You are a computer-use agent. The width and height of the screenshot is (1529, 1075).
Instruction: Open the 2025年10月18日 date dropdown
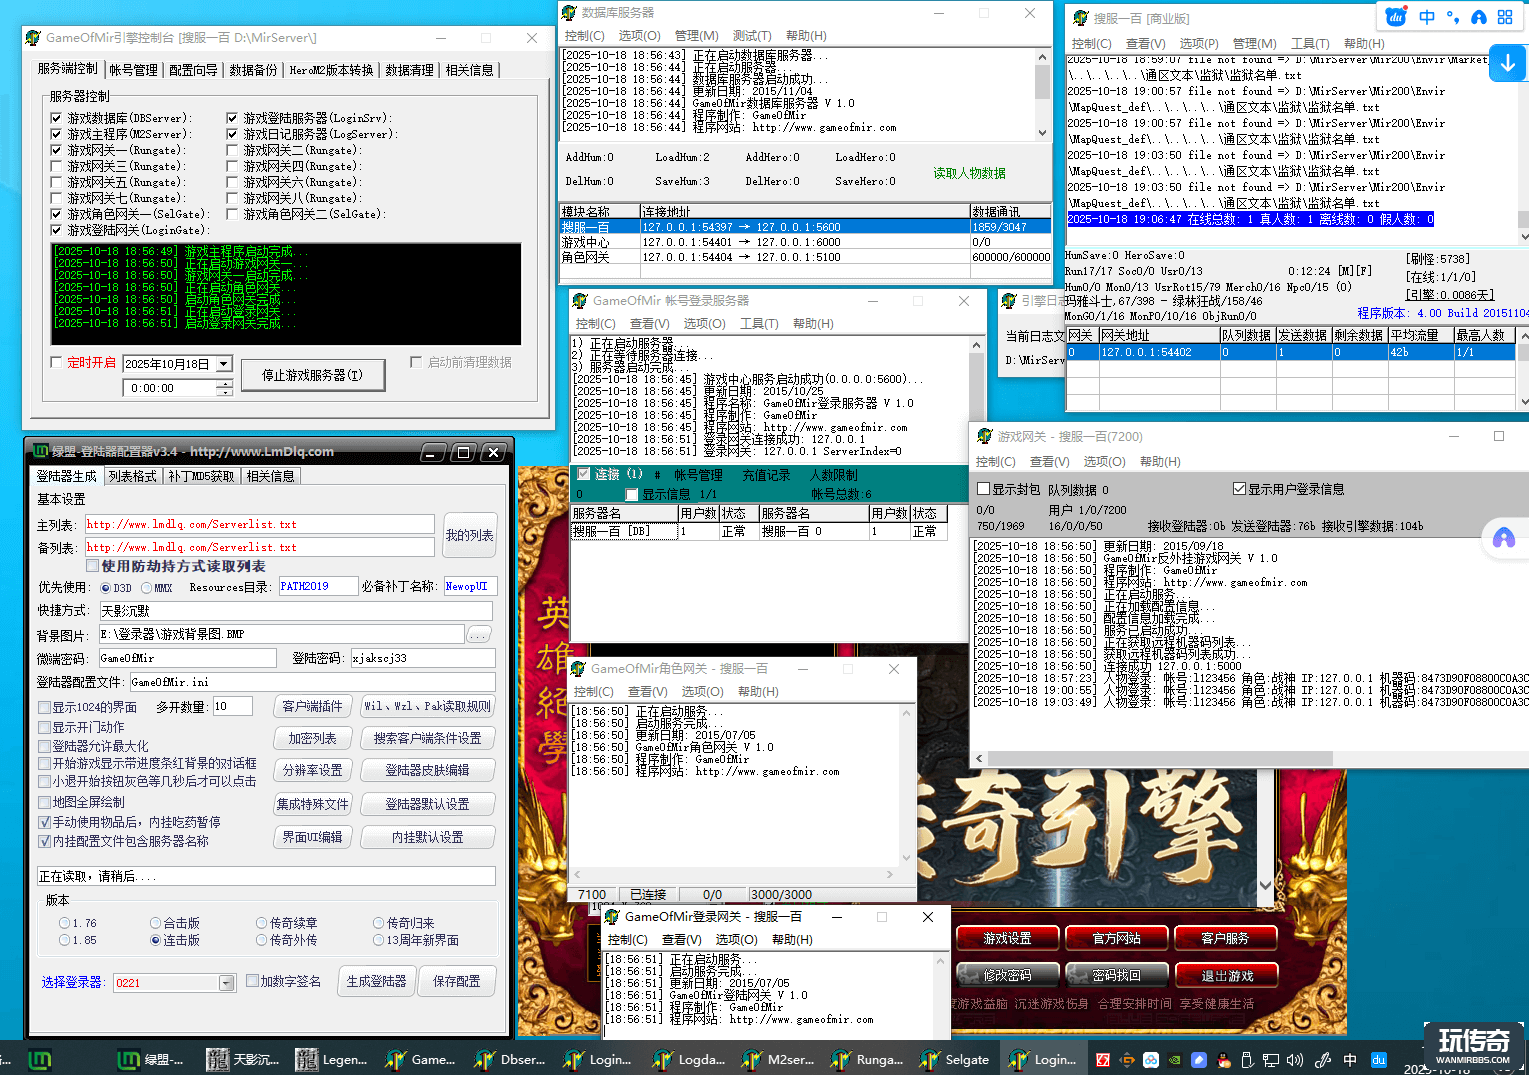[224, 364]
